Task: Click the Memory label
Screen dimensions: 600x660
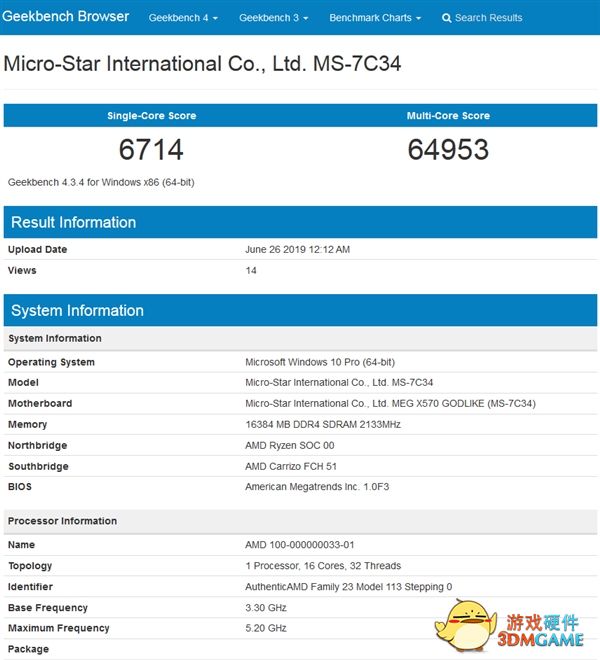Action: tap(27, 424)
